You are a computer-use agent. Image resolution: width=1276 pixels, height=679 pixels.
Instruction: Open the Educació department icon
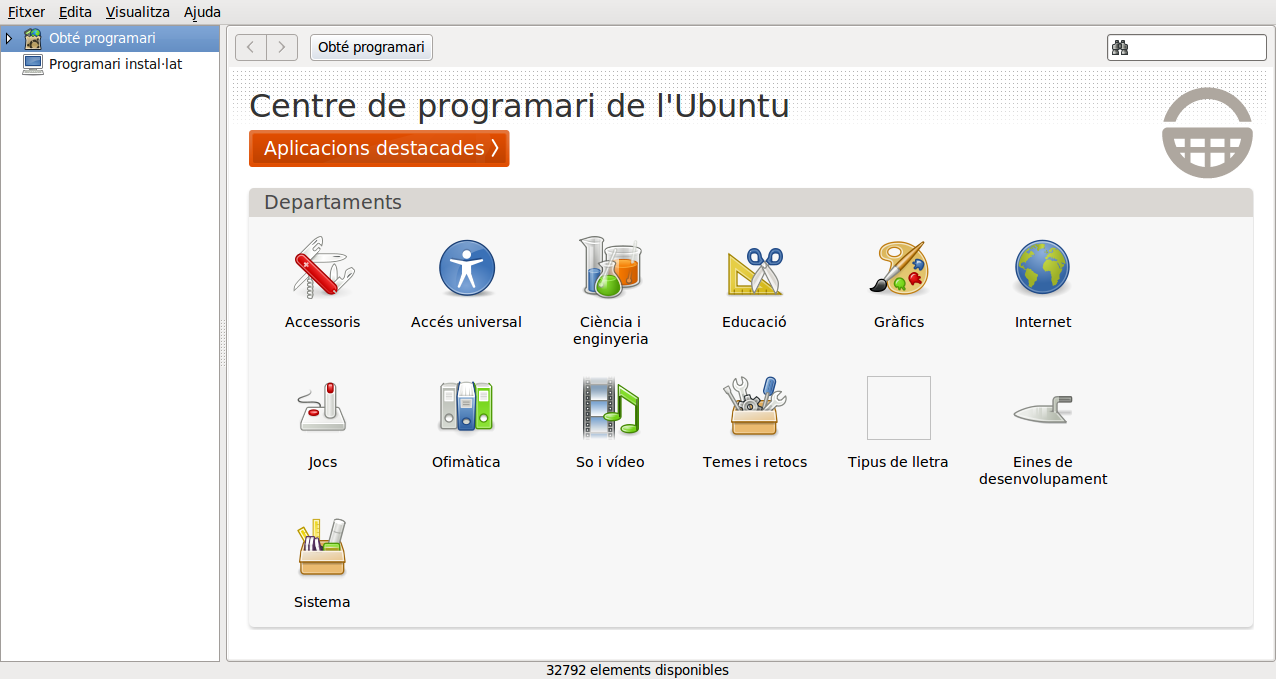click(x=754, y=268)
